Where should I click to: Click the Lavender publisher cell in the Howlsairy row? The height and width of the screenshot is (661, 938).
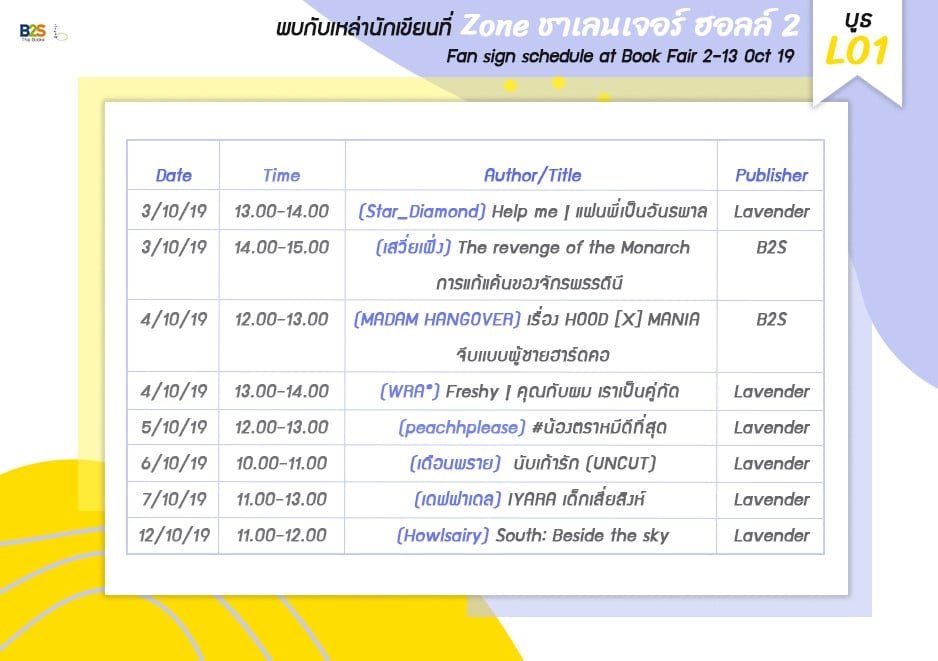click(x=771, y=535)
